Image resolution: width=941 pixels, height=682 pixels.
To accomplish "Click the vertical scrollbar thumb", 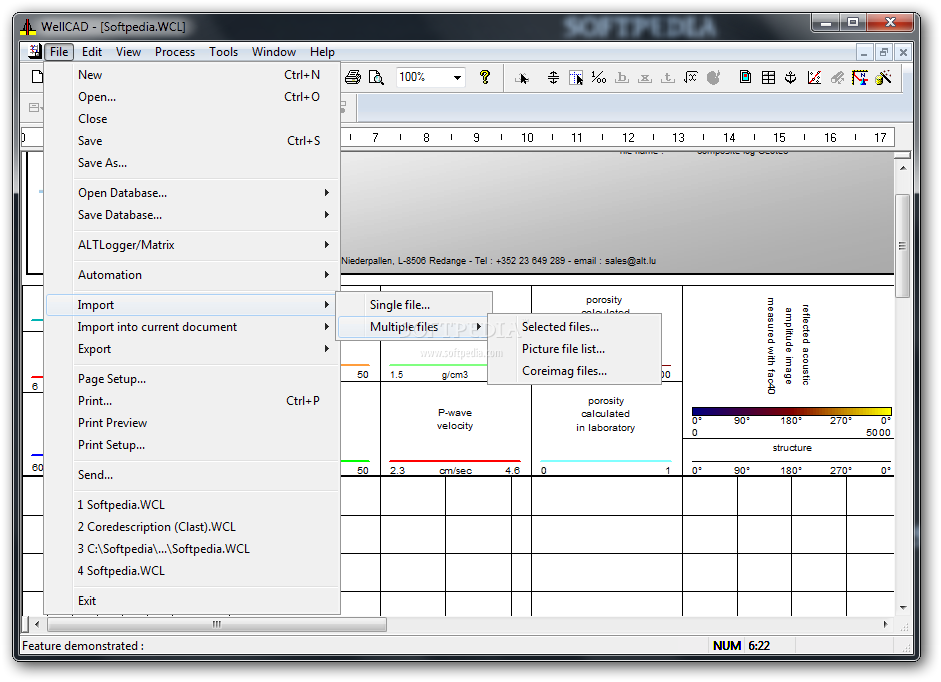I will (x=902, y=246).
